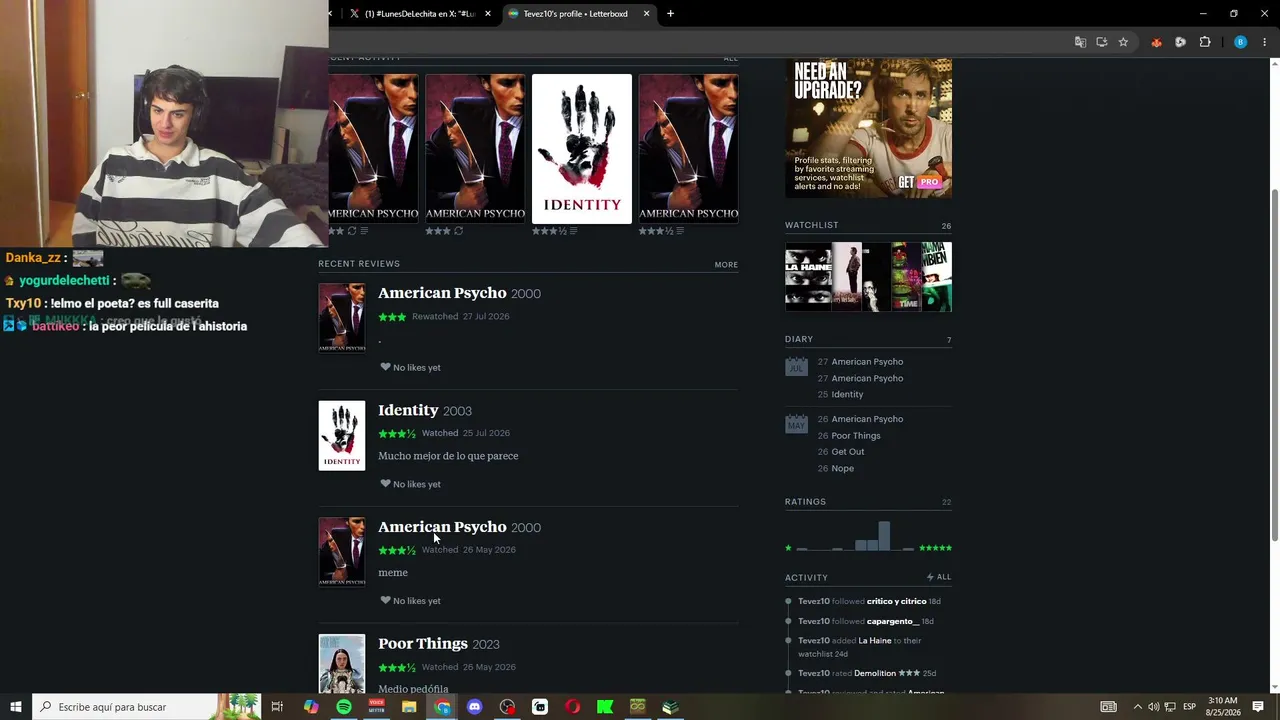Open La Haine poster in the watchlist

(x=808, y=277)
